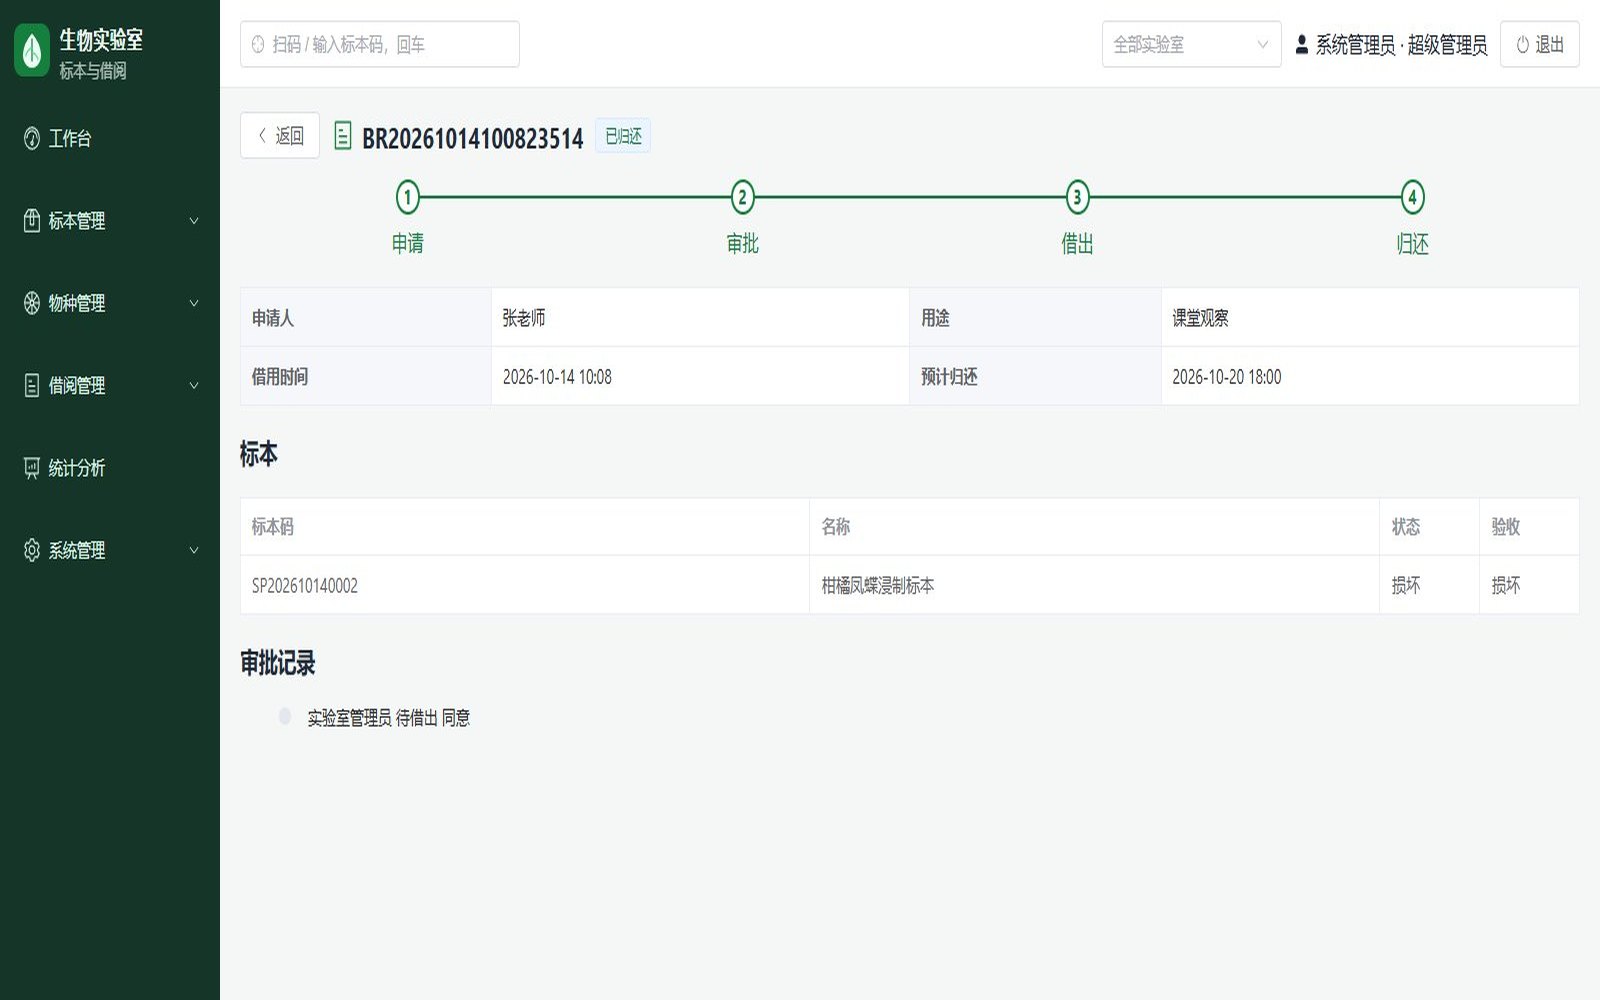The image size is (1600, 1000).
Task: Click the document icon beside order number
Action: pos(343,136)
